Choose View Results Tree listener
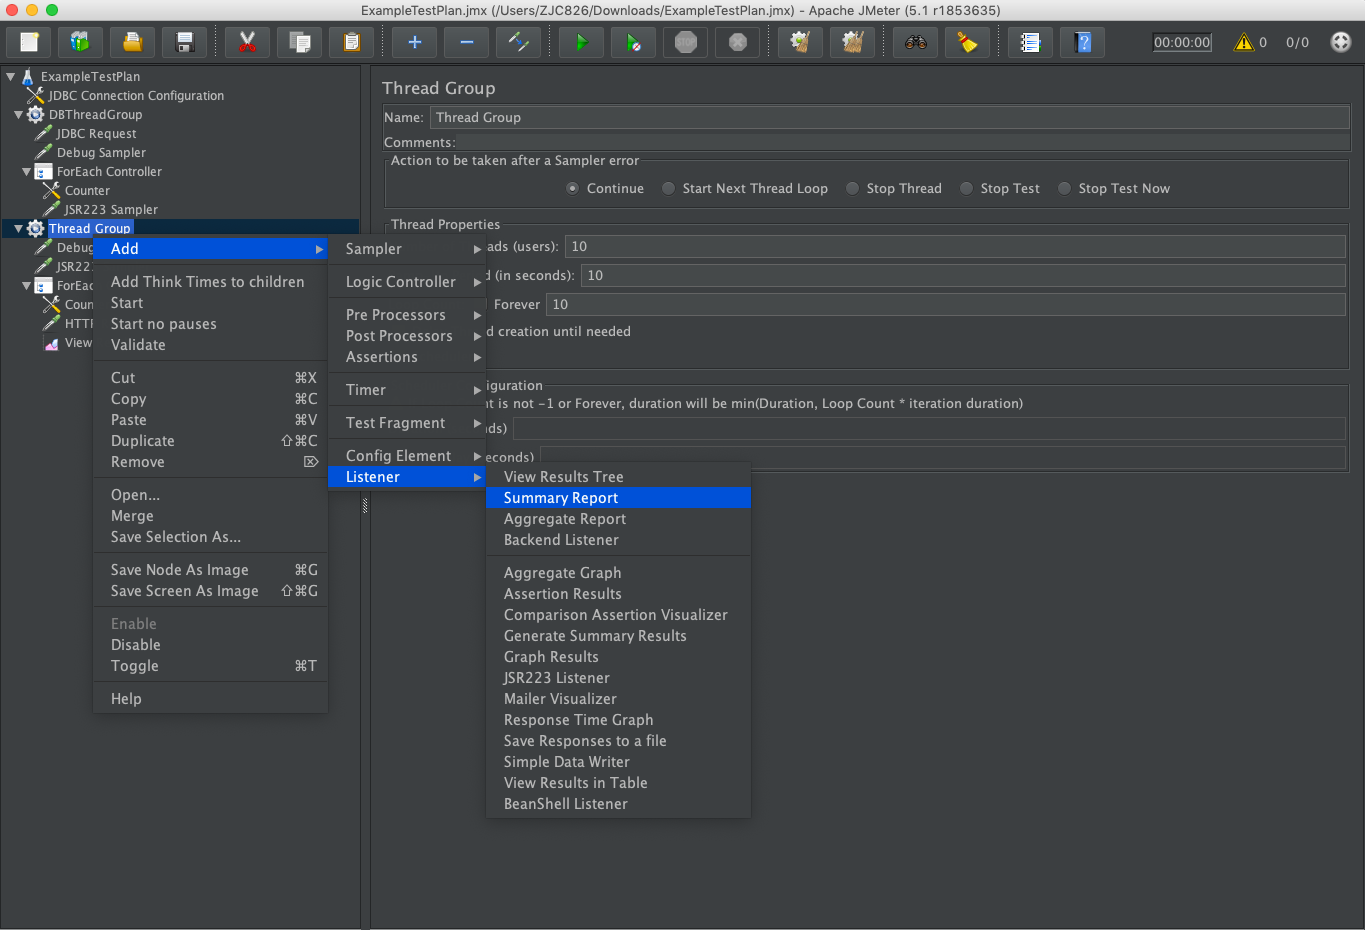Screen dimensions: 1365x930 pos(618,477)
